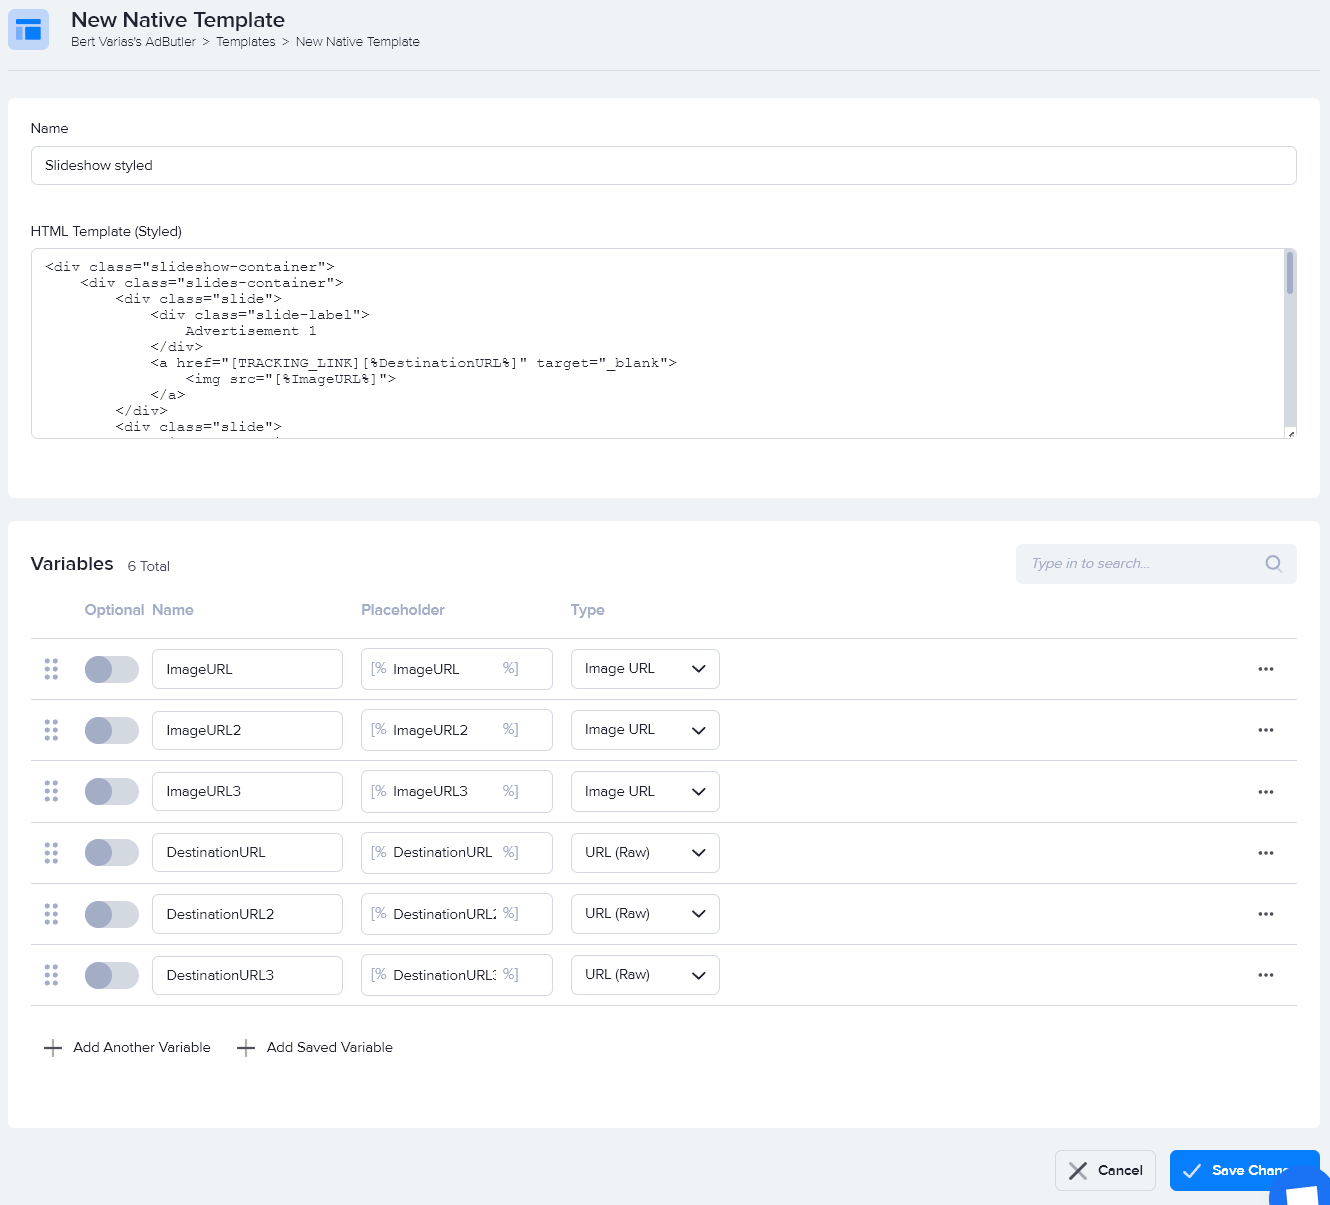Image resolution: width=1330 pixels, height=1205 pixels.
Task: Click the drag handle for DestinationURL3 row
Action: coord(51,975)
